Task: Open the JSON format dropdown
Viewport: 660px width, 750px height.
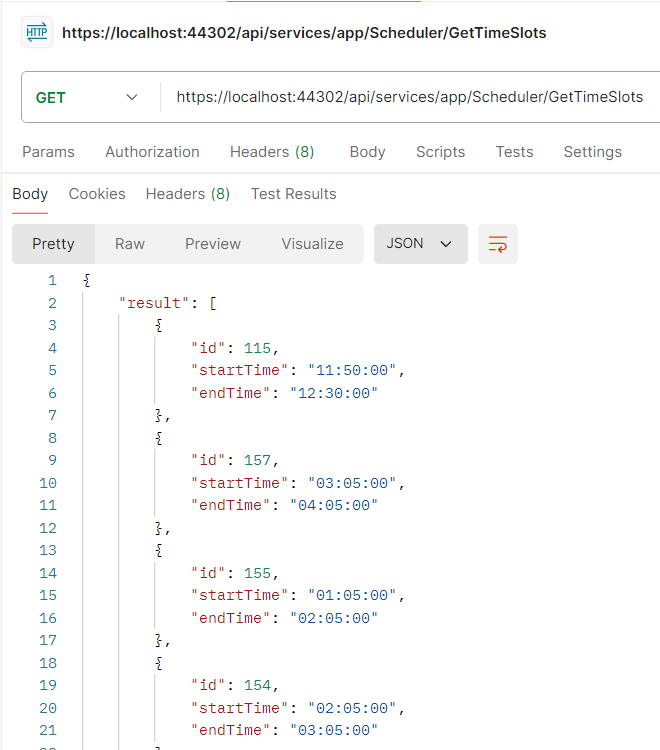Action: coord(420,244)
